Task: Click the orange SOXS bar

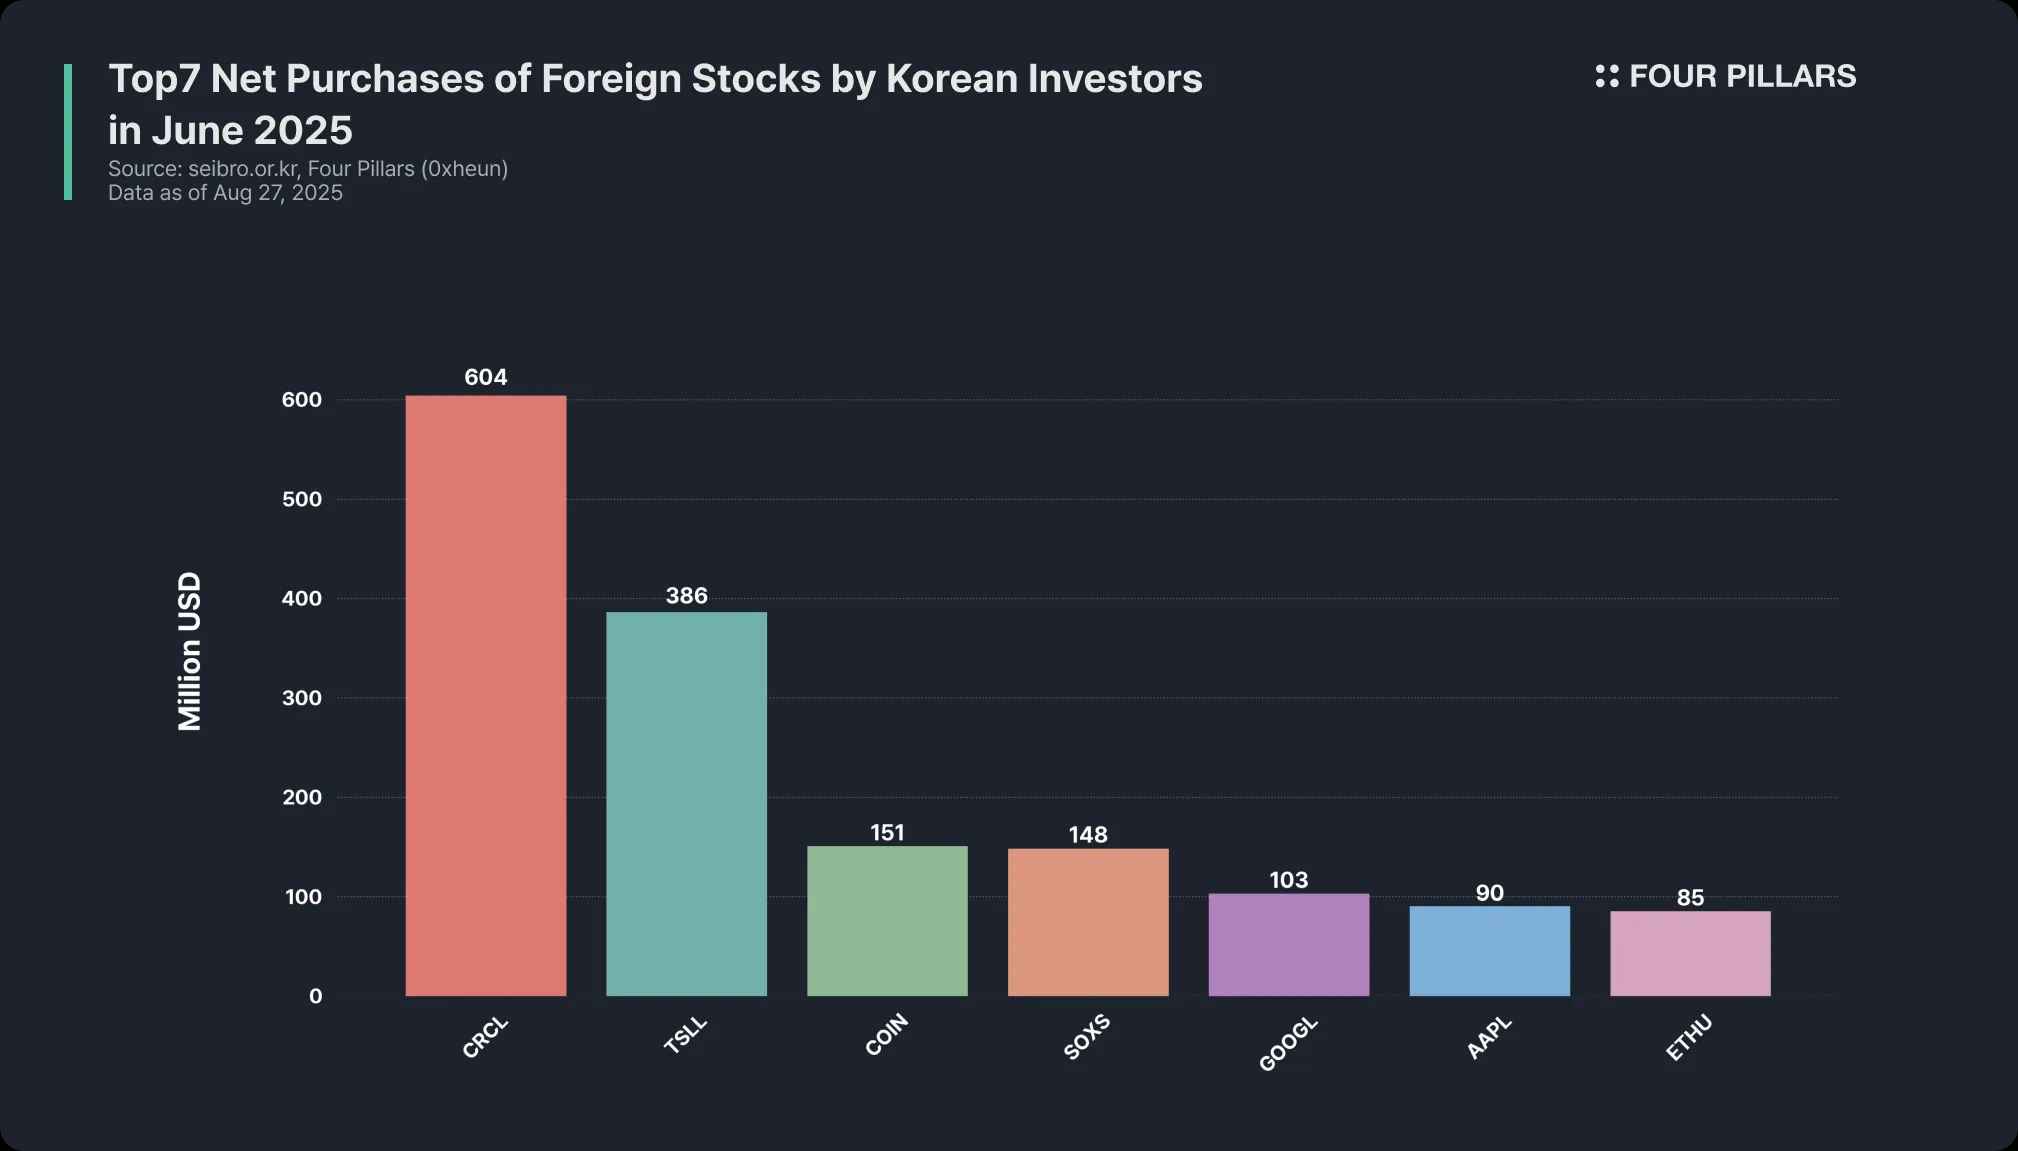Action: coord(1088,921)
